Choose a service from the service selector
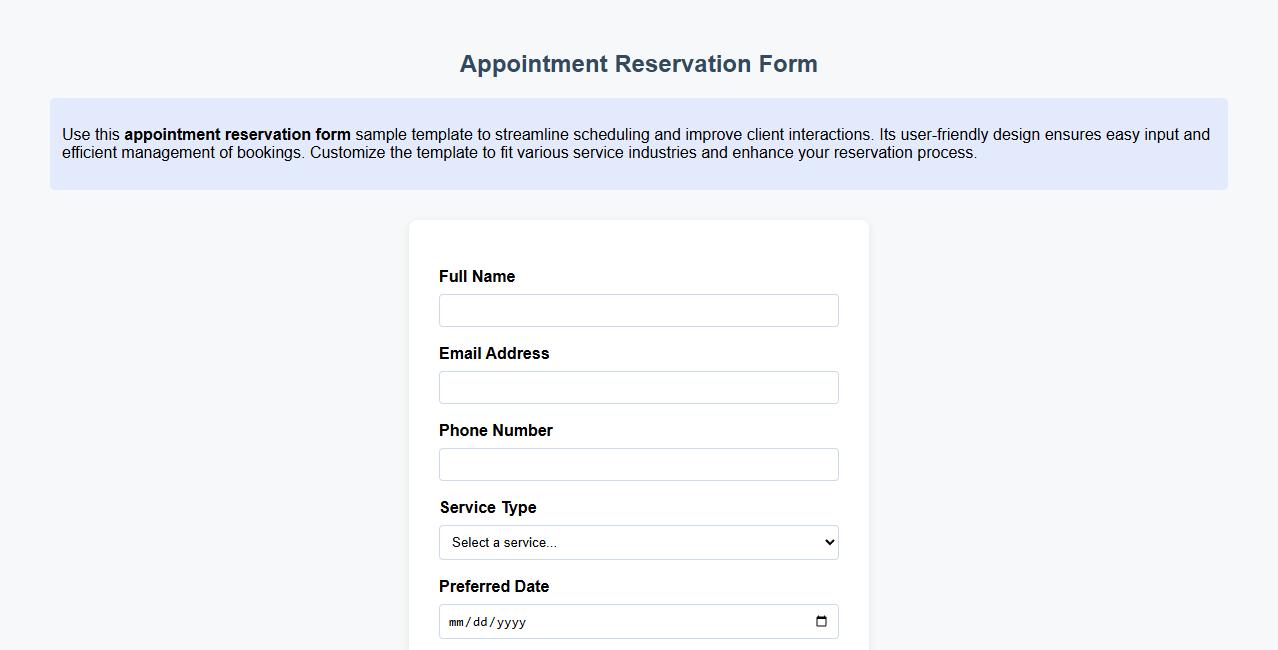 tap(638, 542)
